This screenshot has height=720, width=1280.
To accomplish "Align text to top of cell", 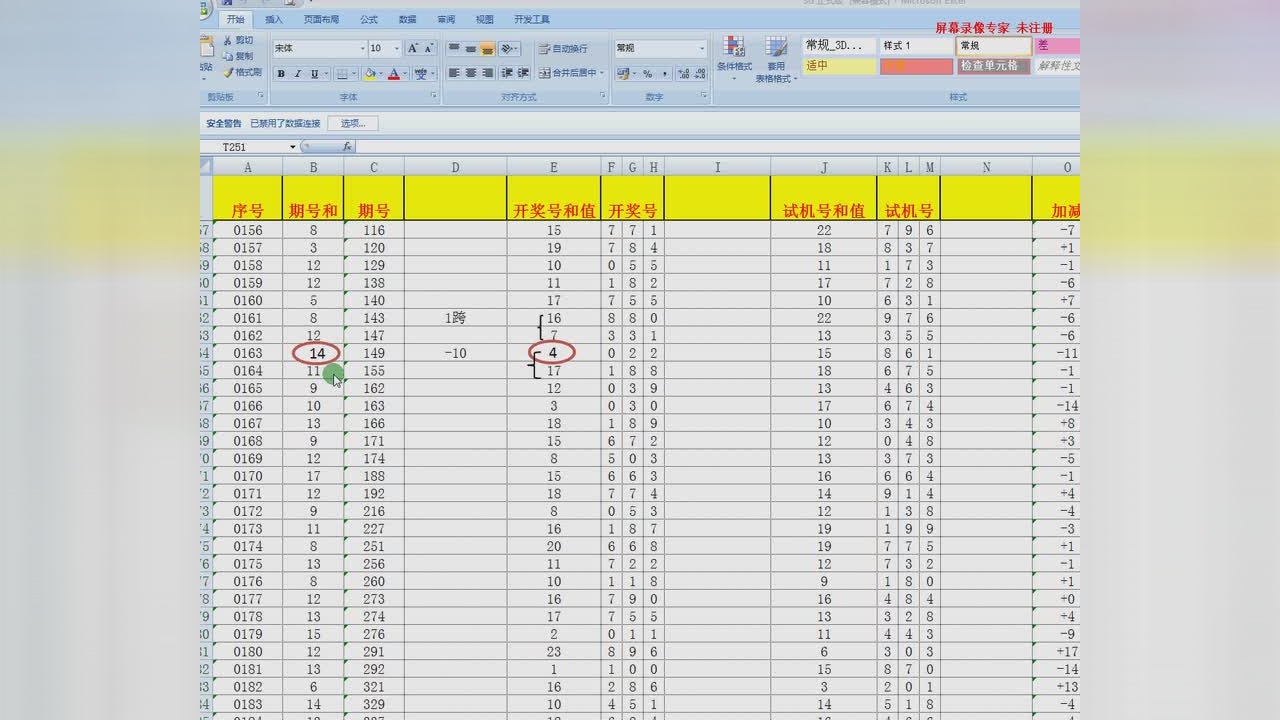I will pos(454,48).
